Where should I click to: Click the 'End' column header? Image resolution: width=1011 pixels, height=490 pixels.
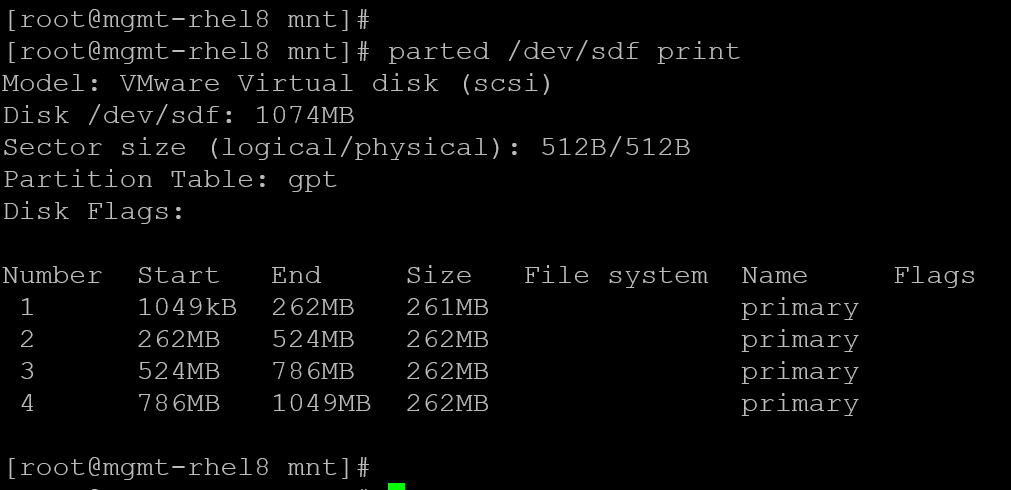click(296, 276)
